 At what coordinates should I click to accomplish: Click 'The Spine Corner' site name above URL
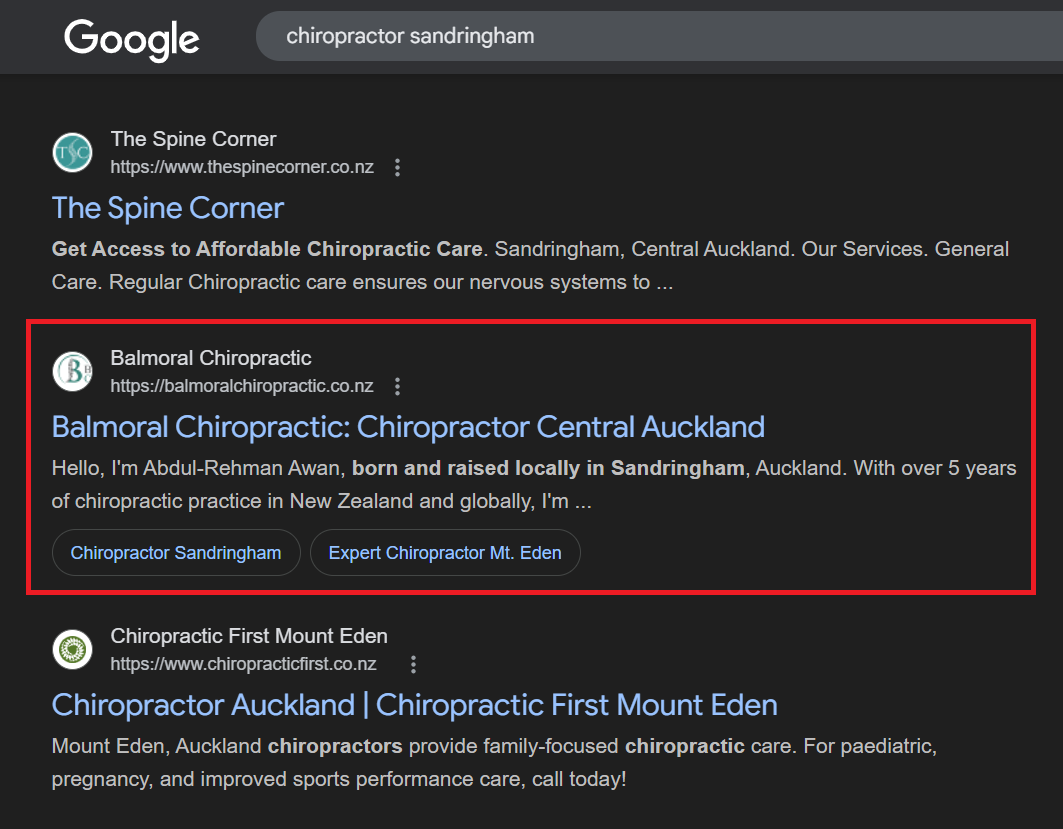(193, 139)
